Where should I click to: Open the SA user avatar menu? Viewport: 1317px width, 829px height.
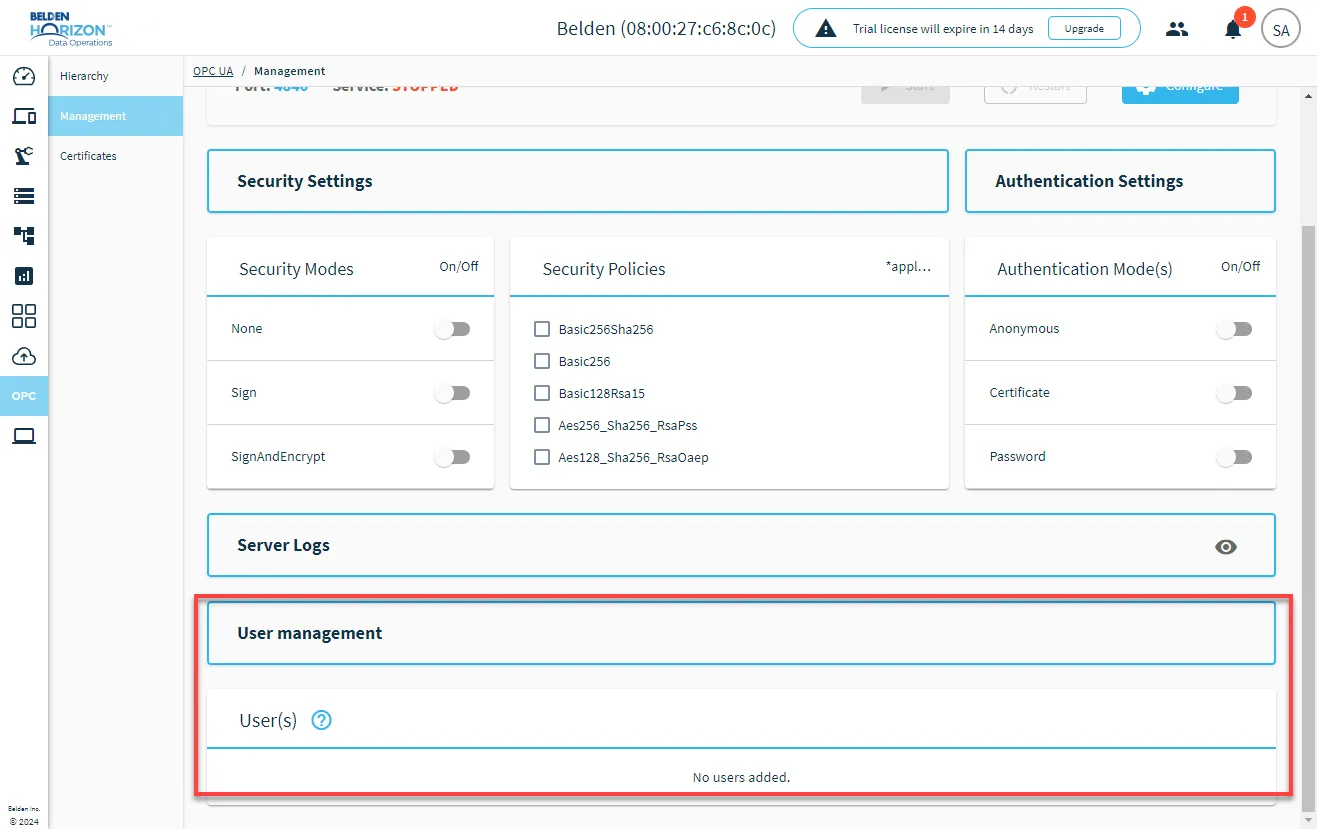[x=1281, y=30]
